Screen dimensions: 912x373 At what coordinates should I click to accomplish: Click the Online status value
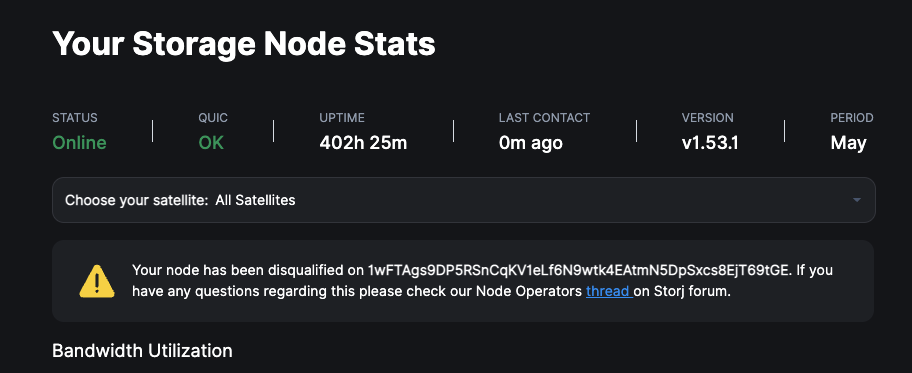click(x=80, y=143)
